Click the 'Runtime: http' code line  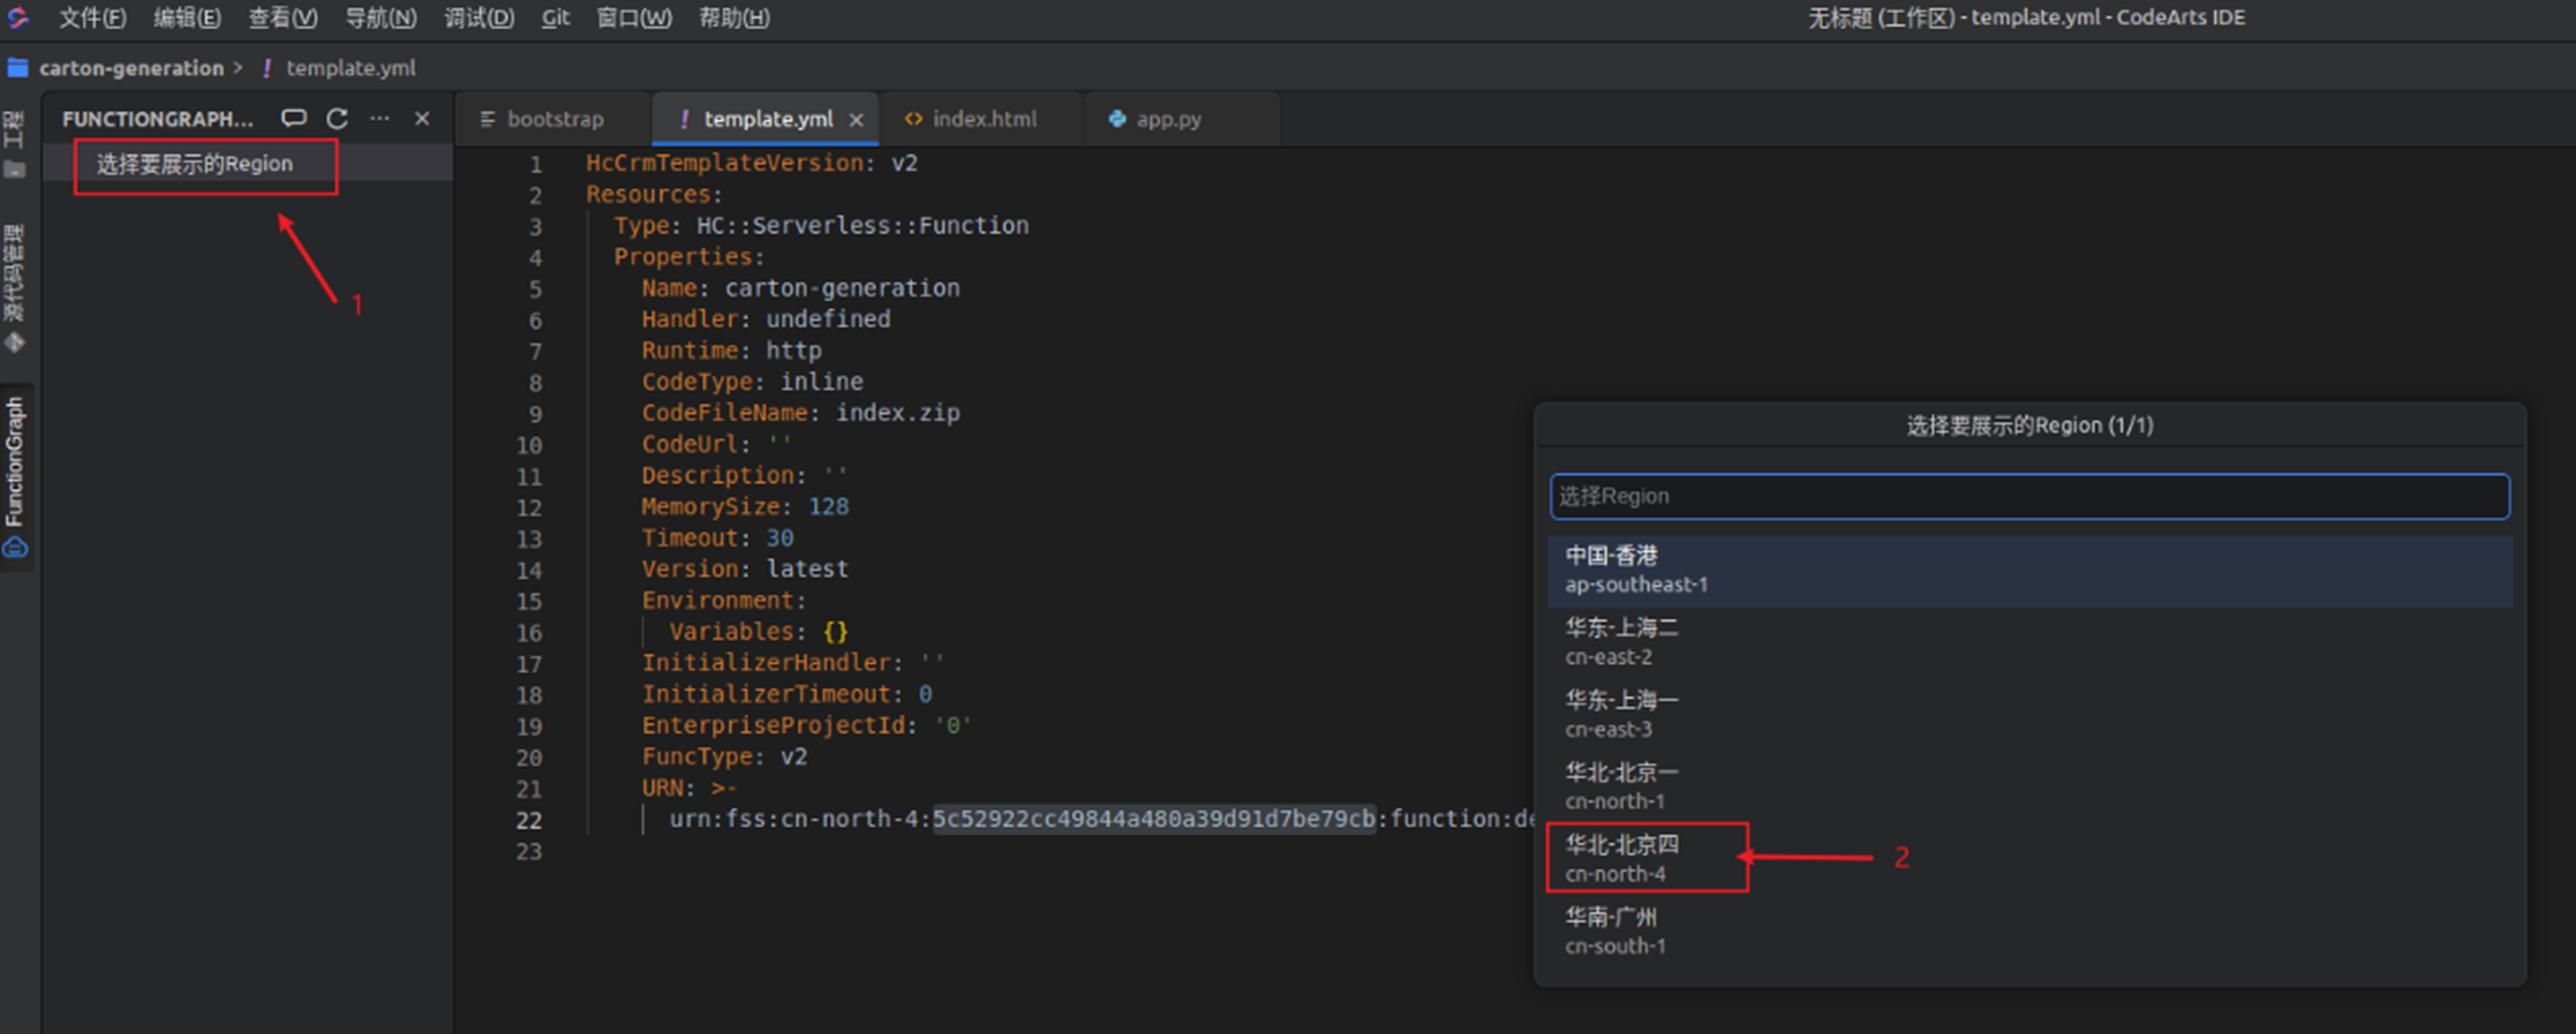(x=731, y=351)
